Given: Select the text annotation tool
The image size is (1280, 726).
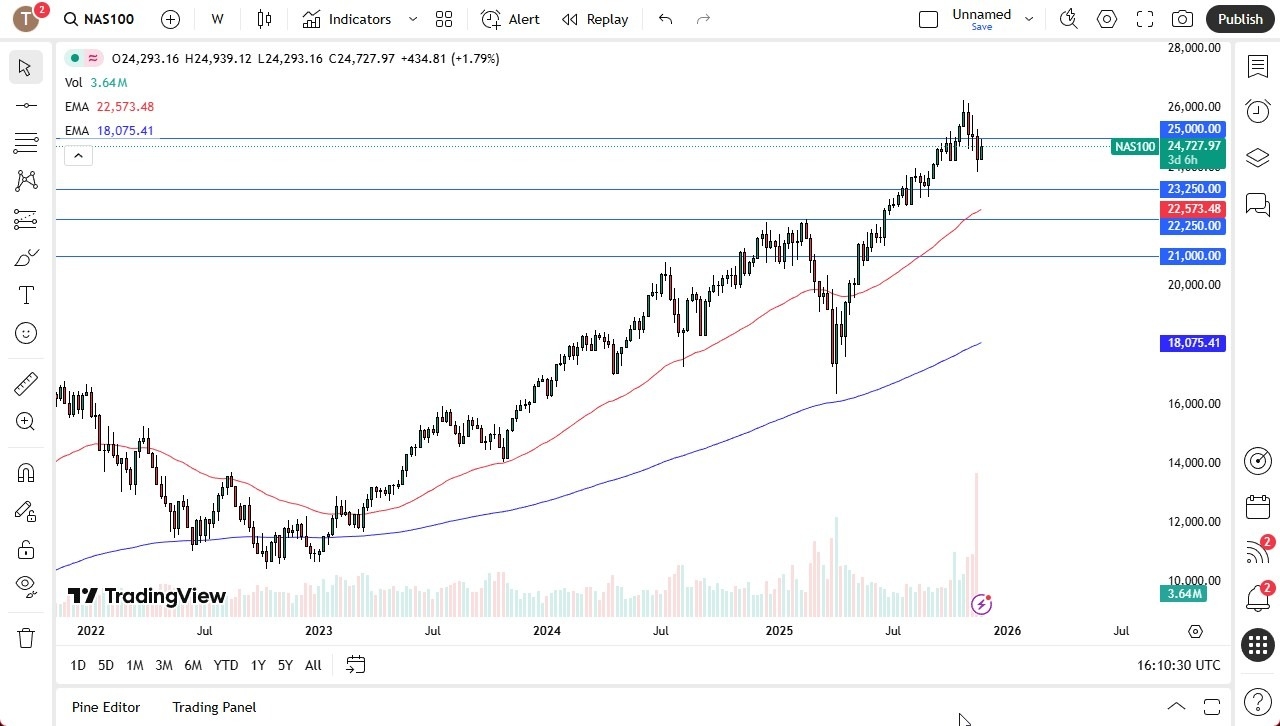Looking at the screenshot, I should [25, 294].
